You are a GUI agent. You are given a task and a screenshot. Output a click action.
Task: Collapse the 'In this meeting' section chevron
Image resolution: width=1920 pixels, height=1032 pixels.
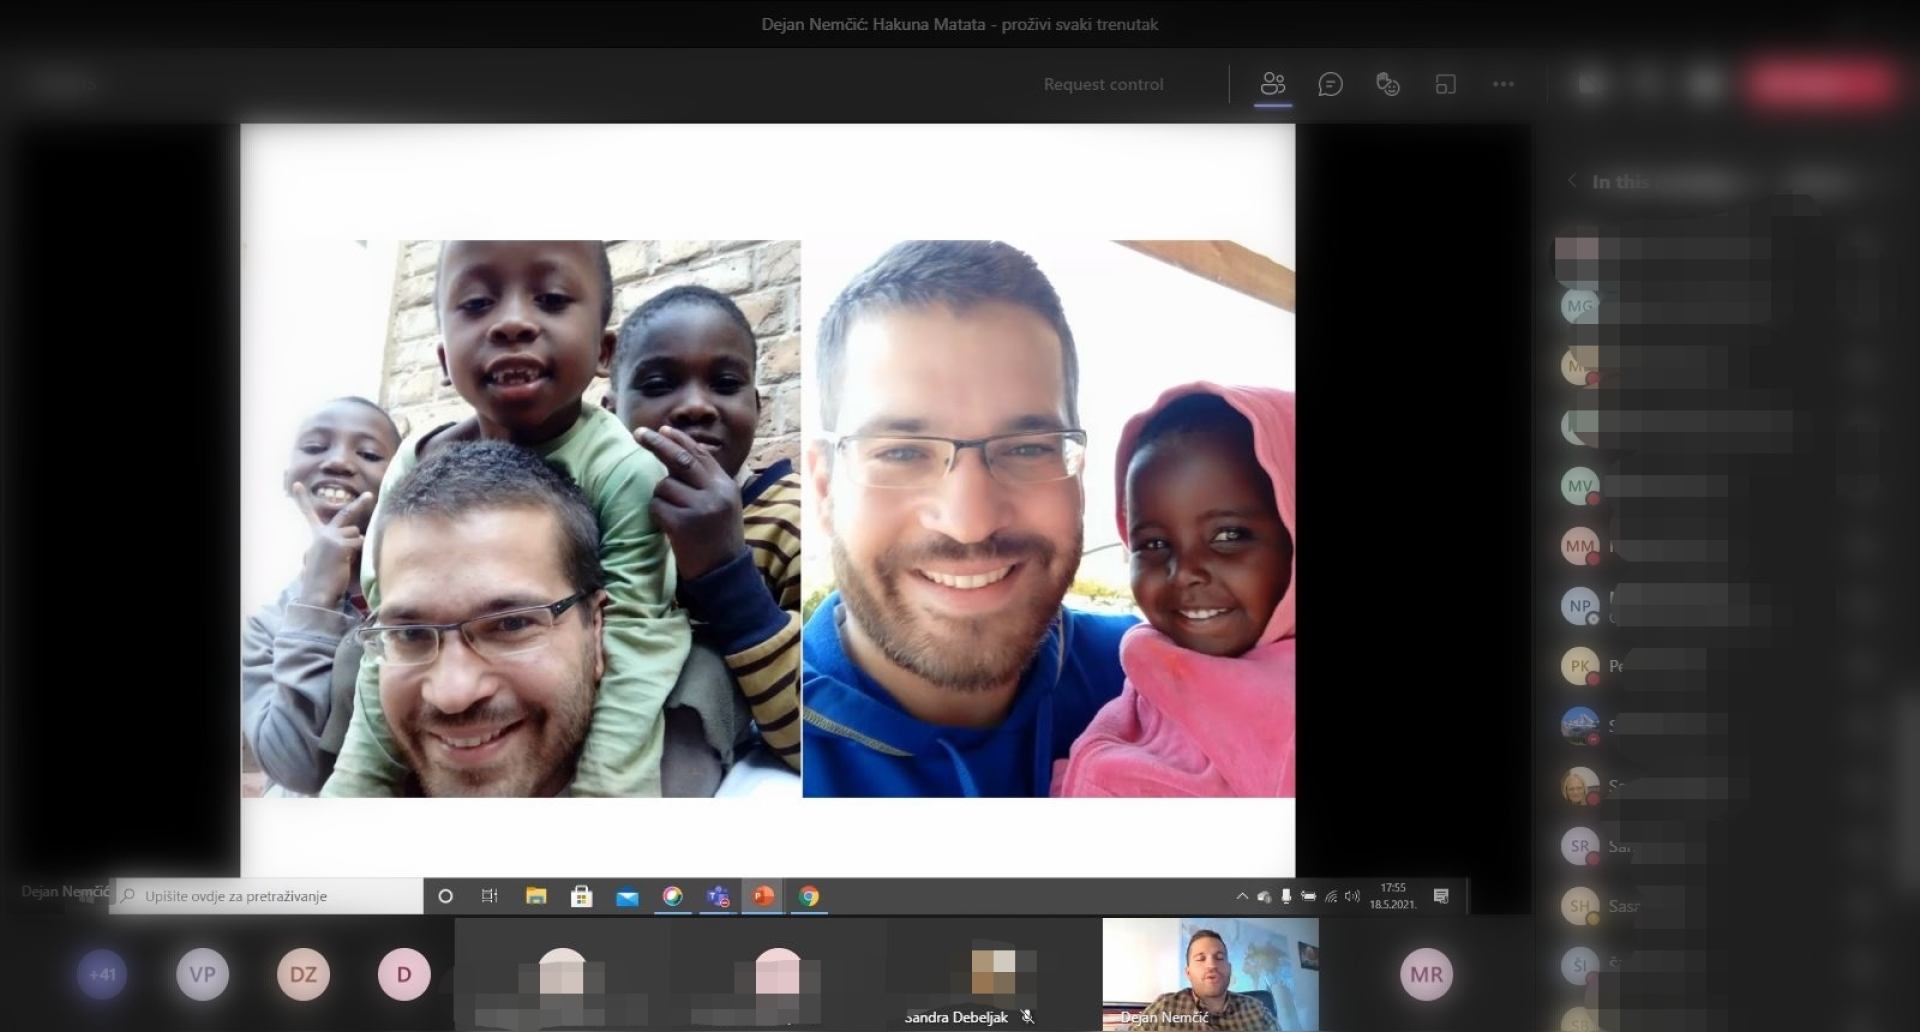[x=1572, y=181]
